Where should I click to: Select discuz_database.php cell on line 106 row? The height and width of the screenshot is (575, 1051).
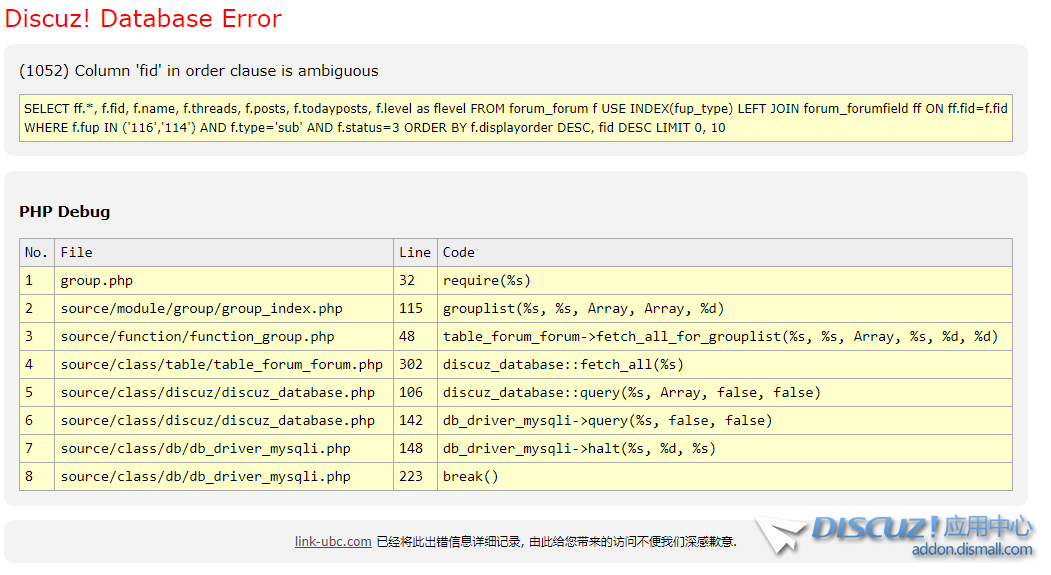tap(224, 393)
